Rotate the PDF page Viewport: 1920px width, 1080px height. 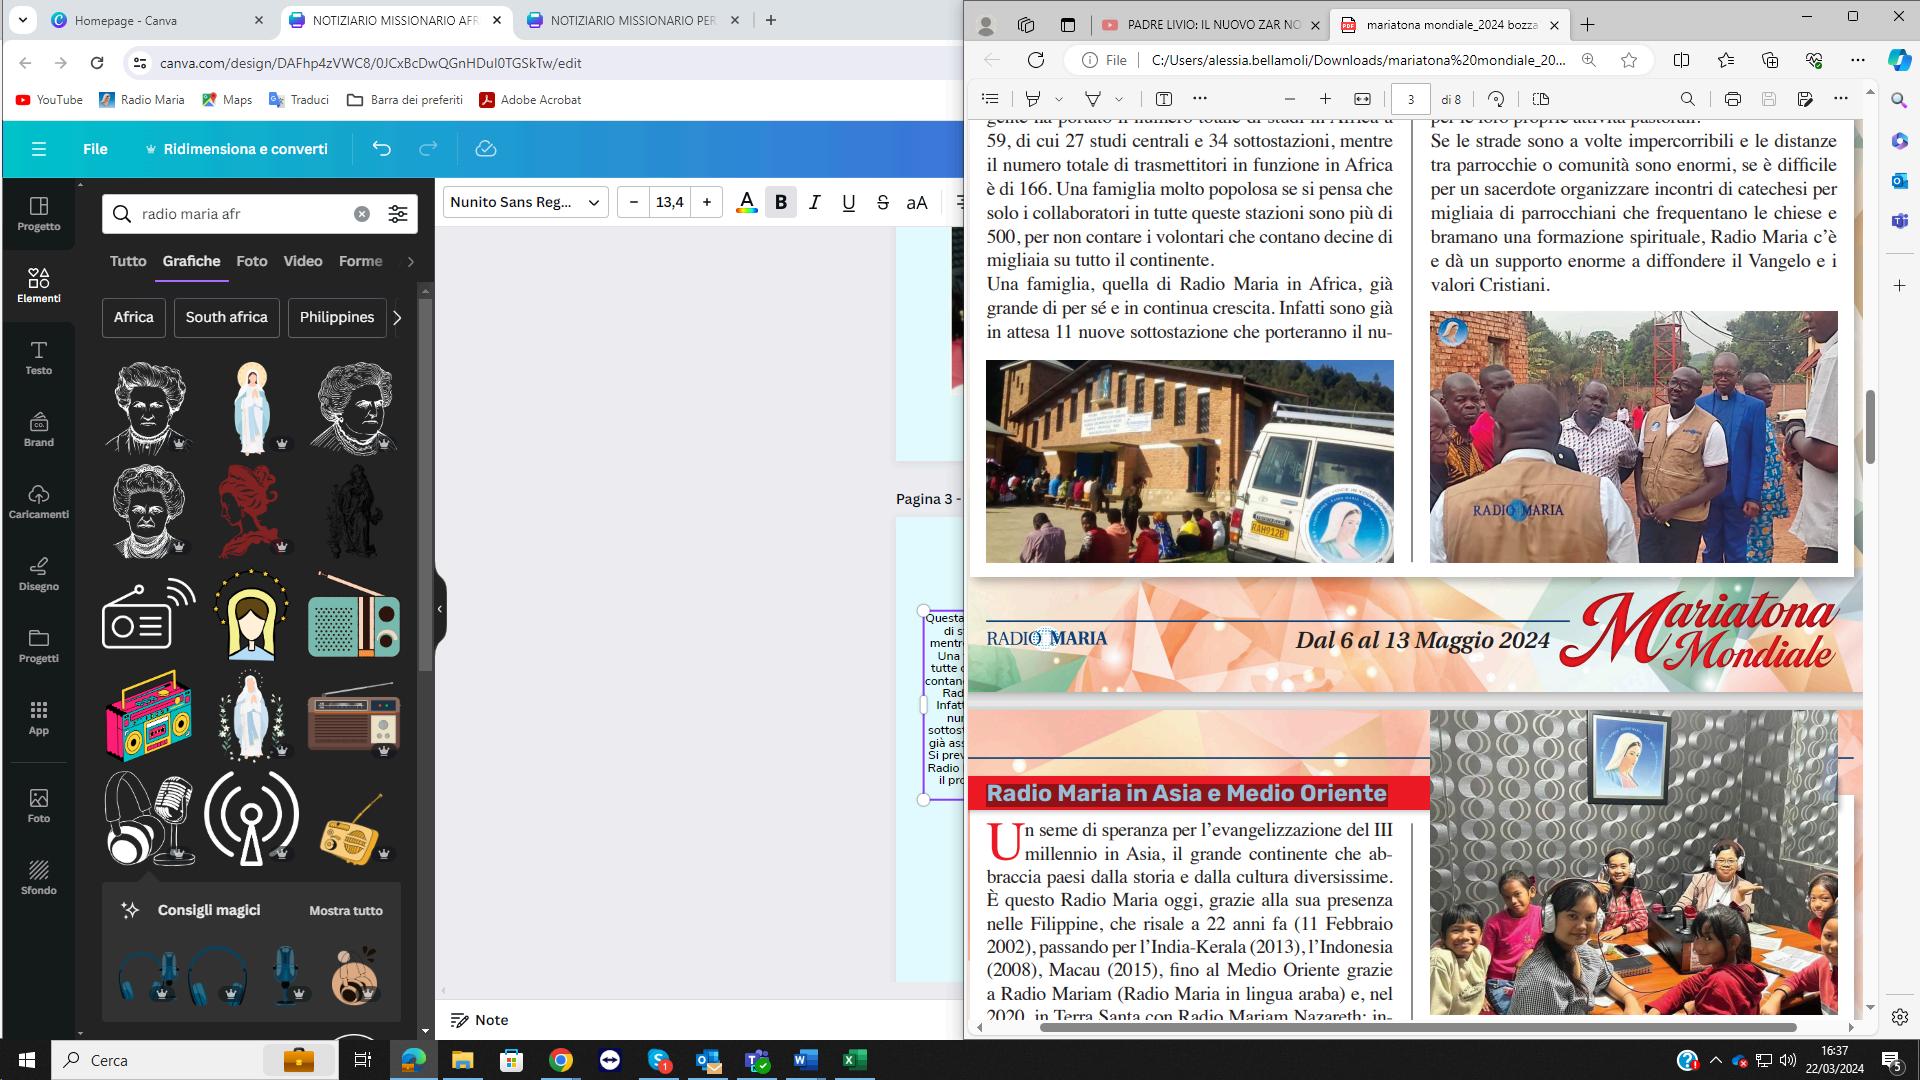1496,99
